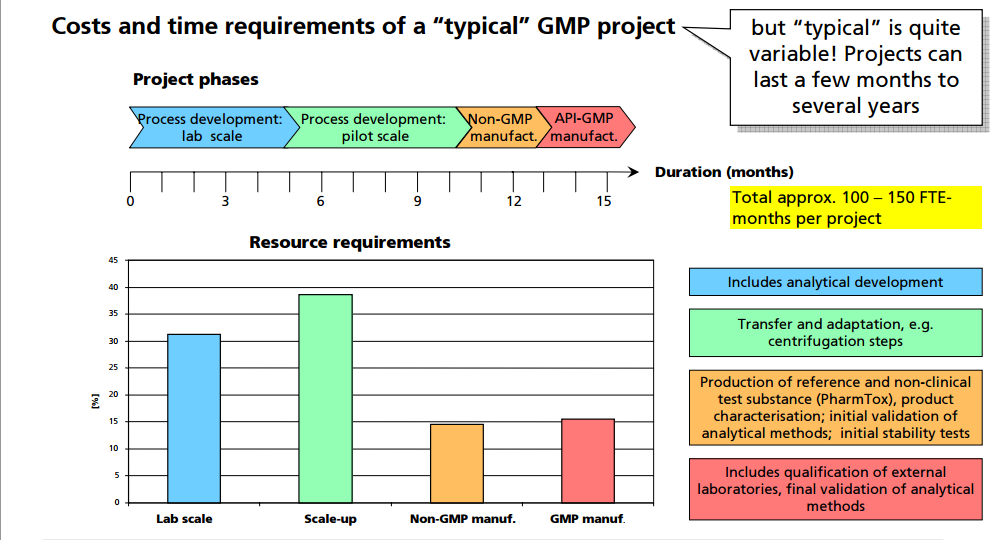Click the yellow 'Total approx. 100 – 150 FTE-months' box
The image size is (1005, 540).
[x=856, y=208]
